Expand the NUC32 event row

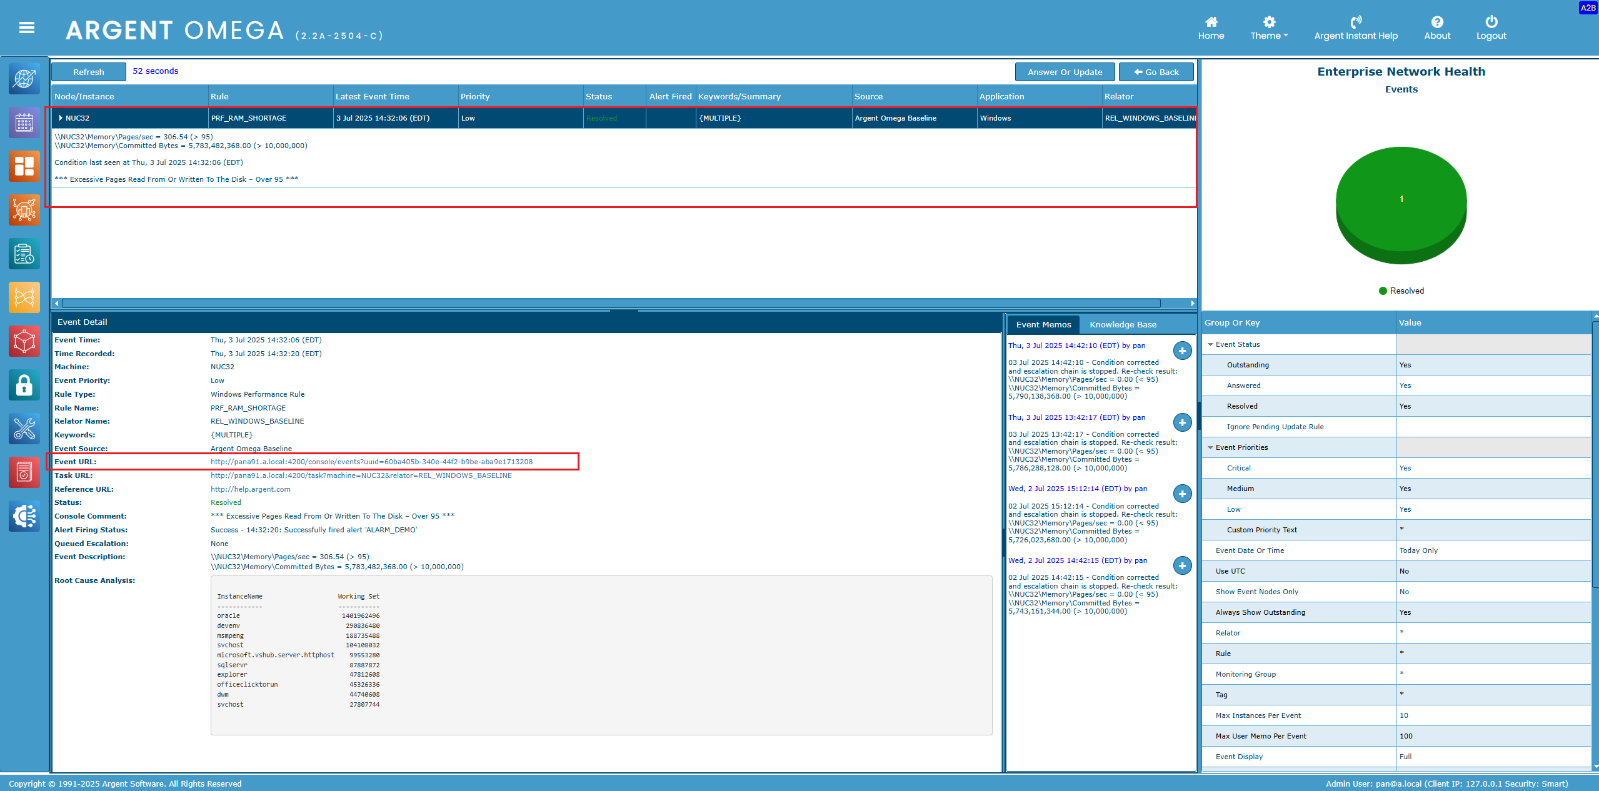coord(60,118)
